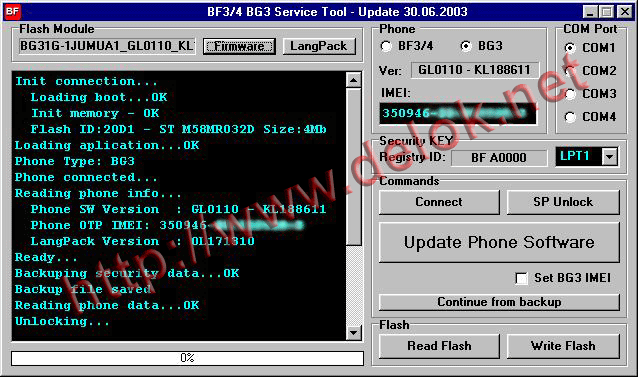Click the 'Phone Type: BG3' log line
This screenshot has width=638, height=377.
point(74,161)
